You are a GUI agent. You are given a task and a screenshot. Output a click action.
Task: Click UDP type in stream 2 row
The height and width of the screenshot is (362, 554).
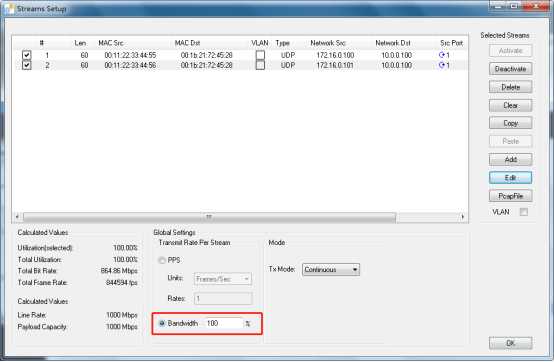[288, 65]
